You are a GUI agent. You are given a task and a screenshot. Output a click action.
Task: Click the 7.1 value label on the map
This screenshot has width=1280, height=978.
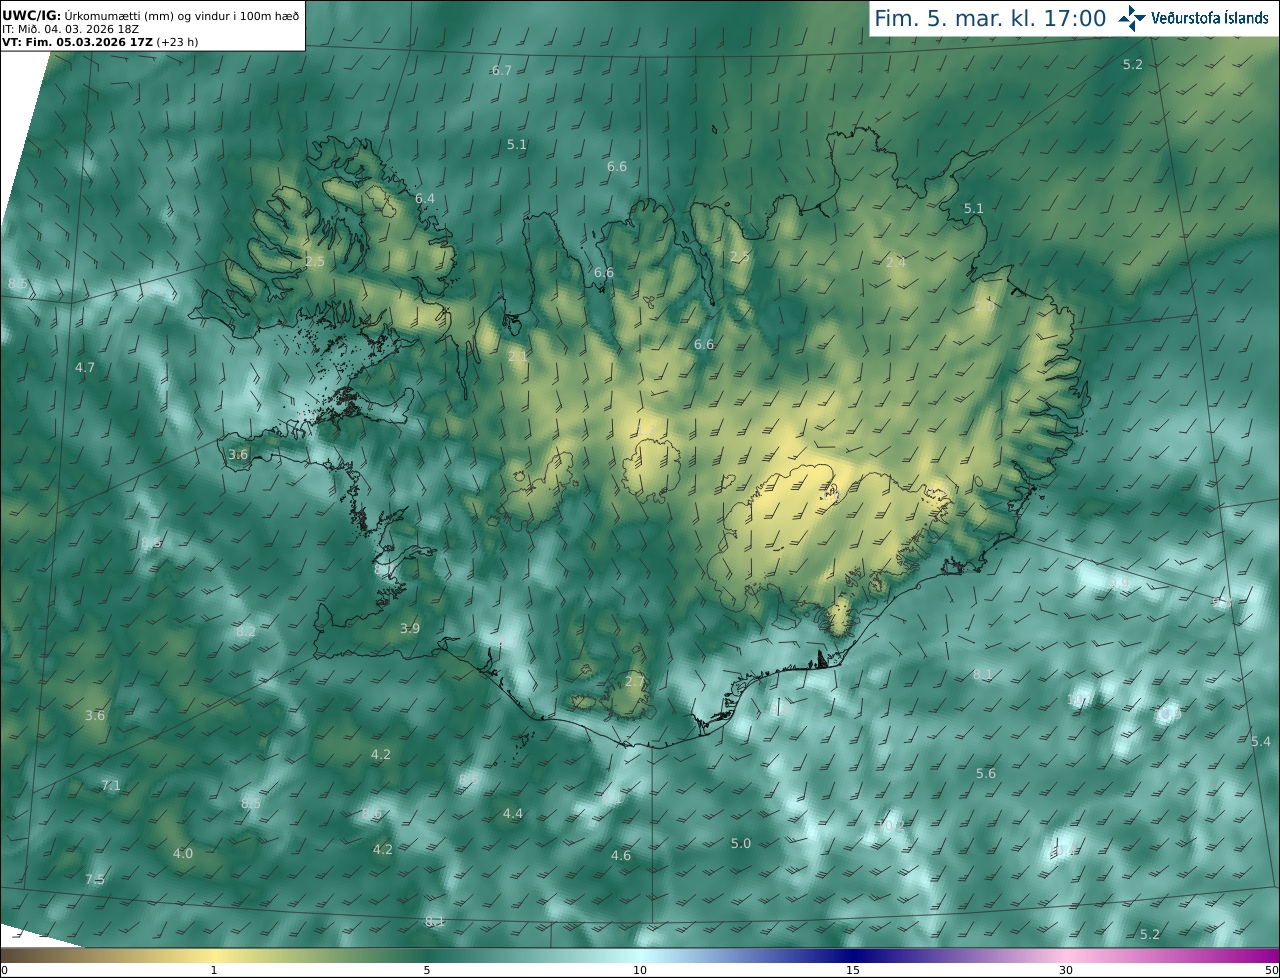[x=111, y=785]
